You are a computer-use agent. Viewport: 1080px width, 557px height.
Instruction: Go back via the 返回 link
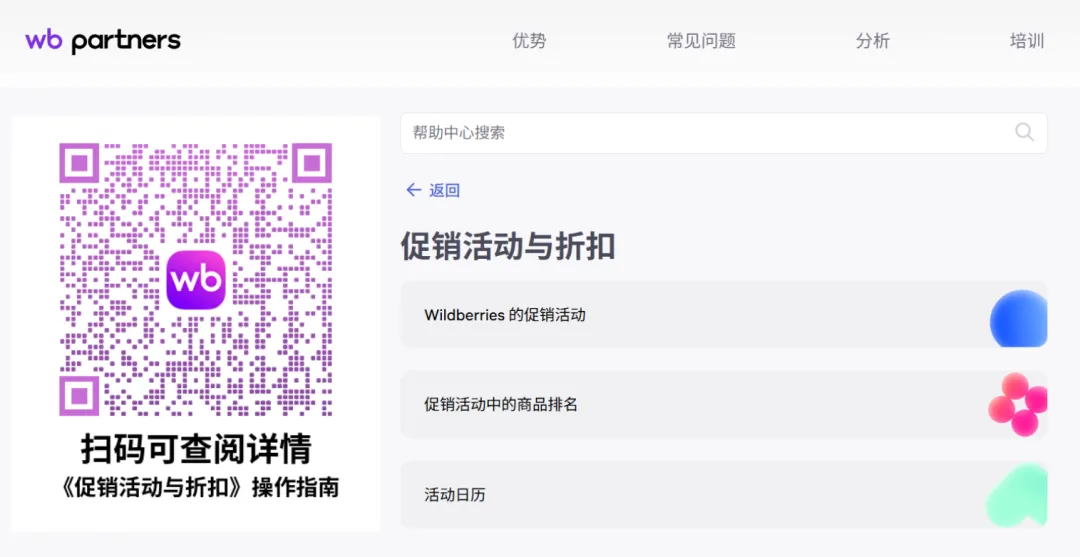445,191
